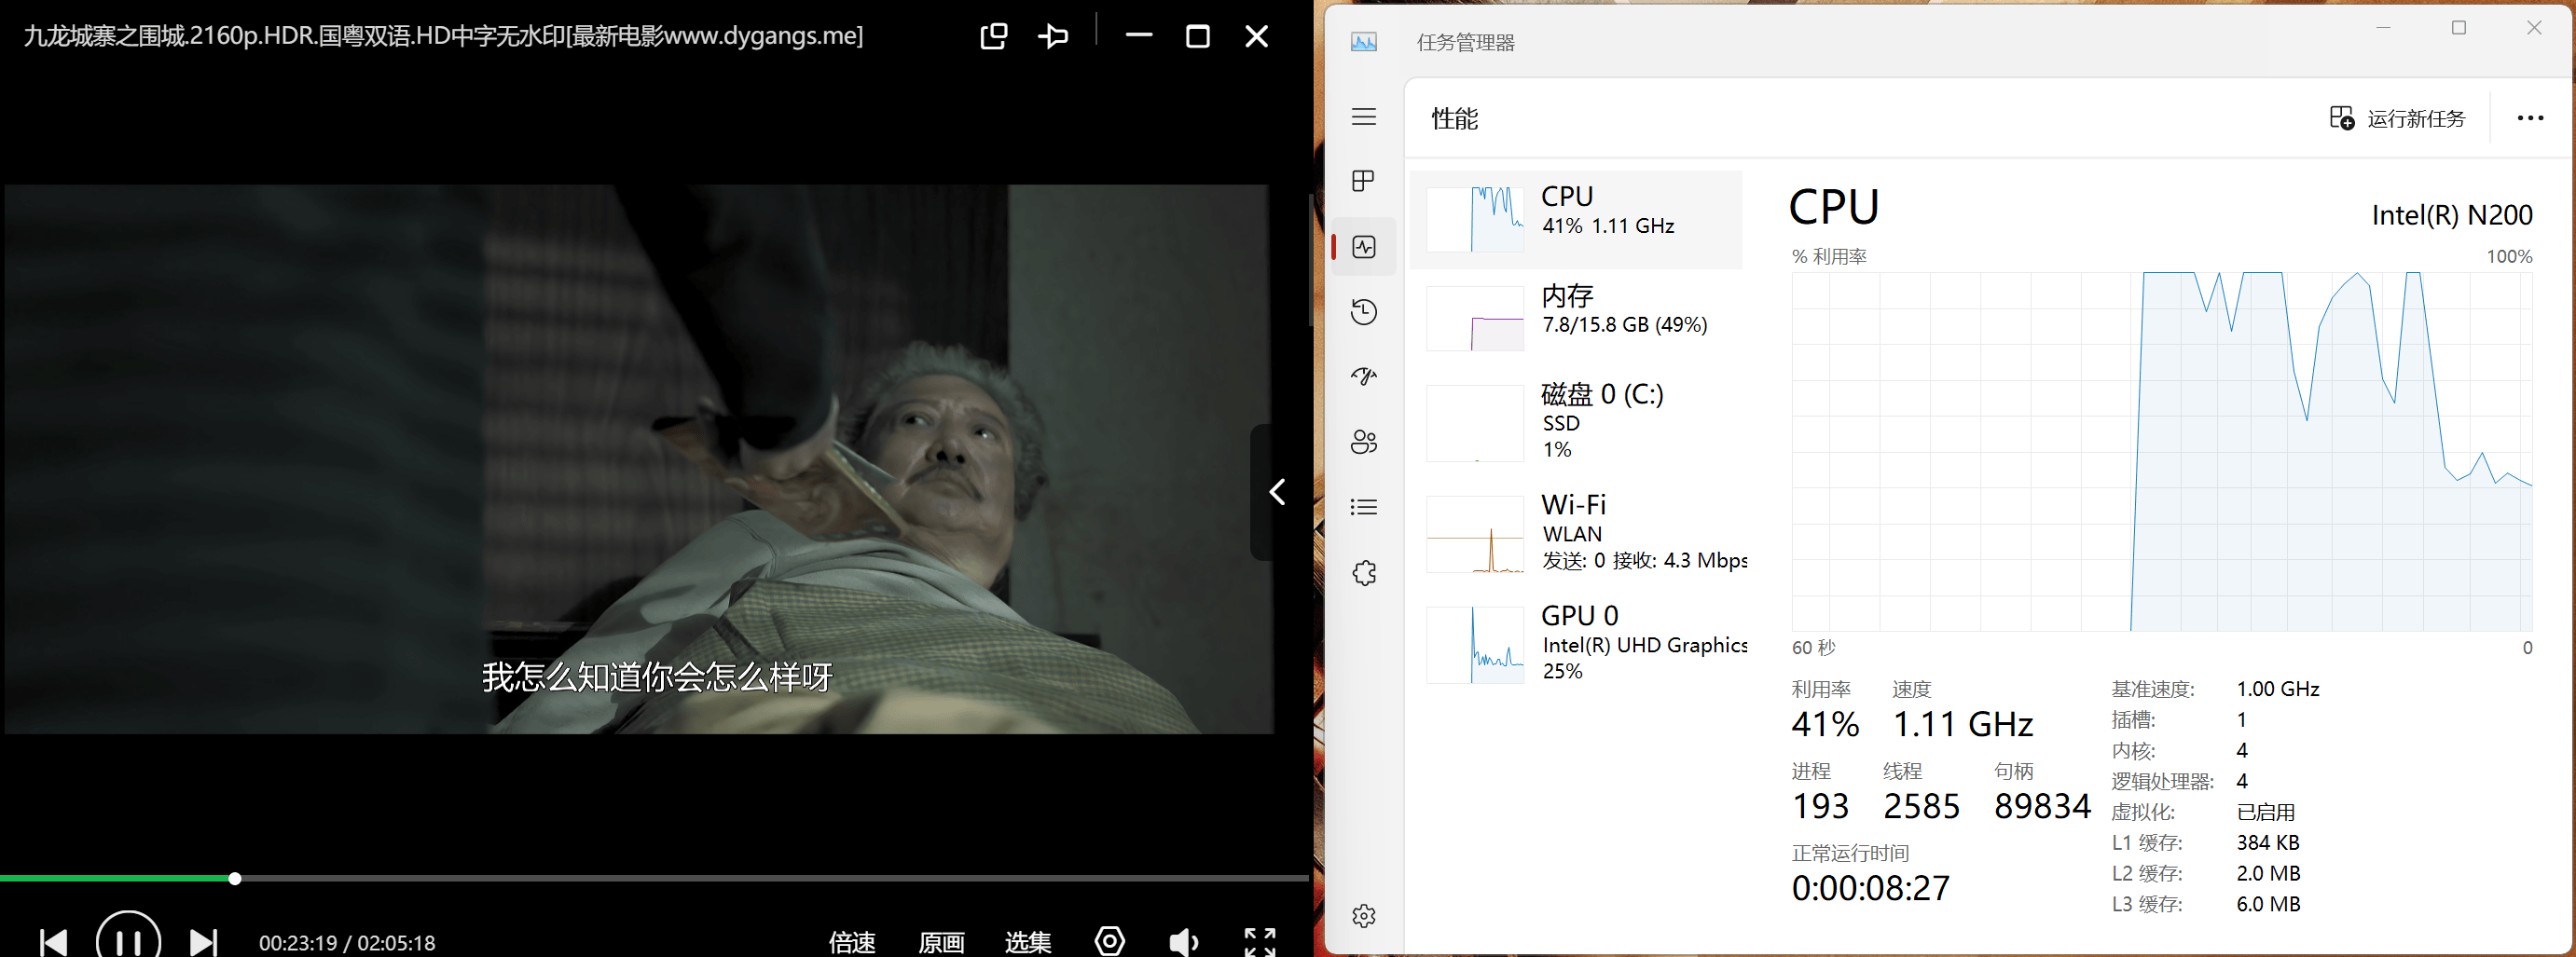The image size is (2576, 957).
Task: Open Startup apps page in Task Manager
Action: (1364, 377)
